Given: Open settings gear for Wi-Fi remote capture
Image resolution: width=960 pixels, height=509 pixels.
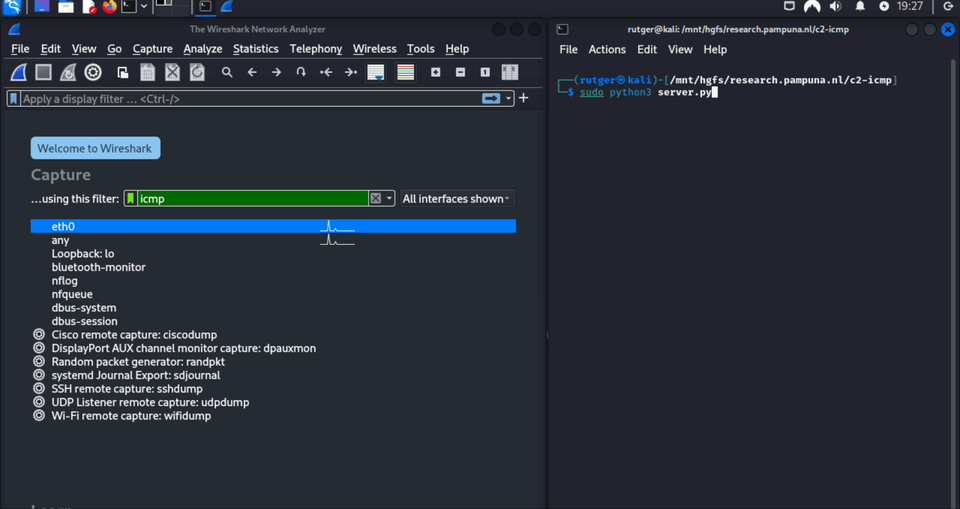Looking at the screenshot, I should 39,415.
